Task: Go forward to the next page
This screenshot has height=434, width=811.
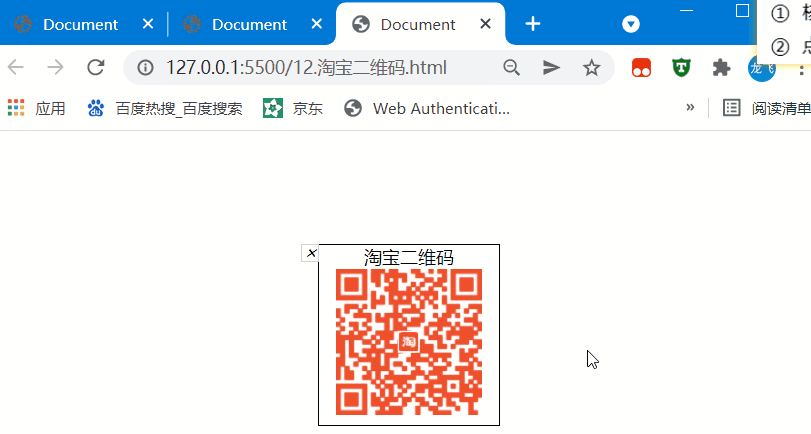Action: tap(55, 67)
